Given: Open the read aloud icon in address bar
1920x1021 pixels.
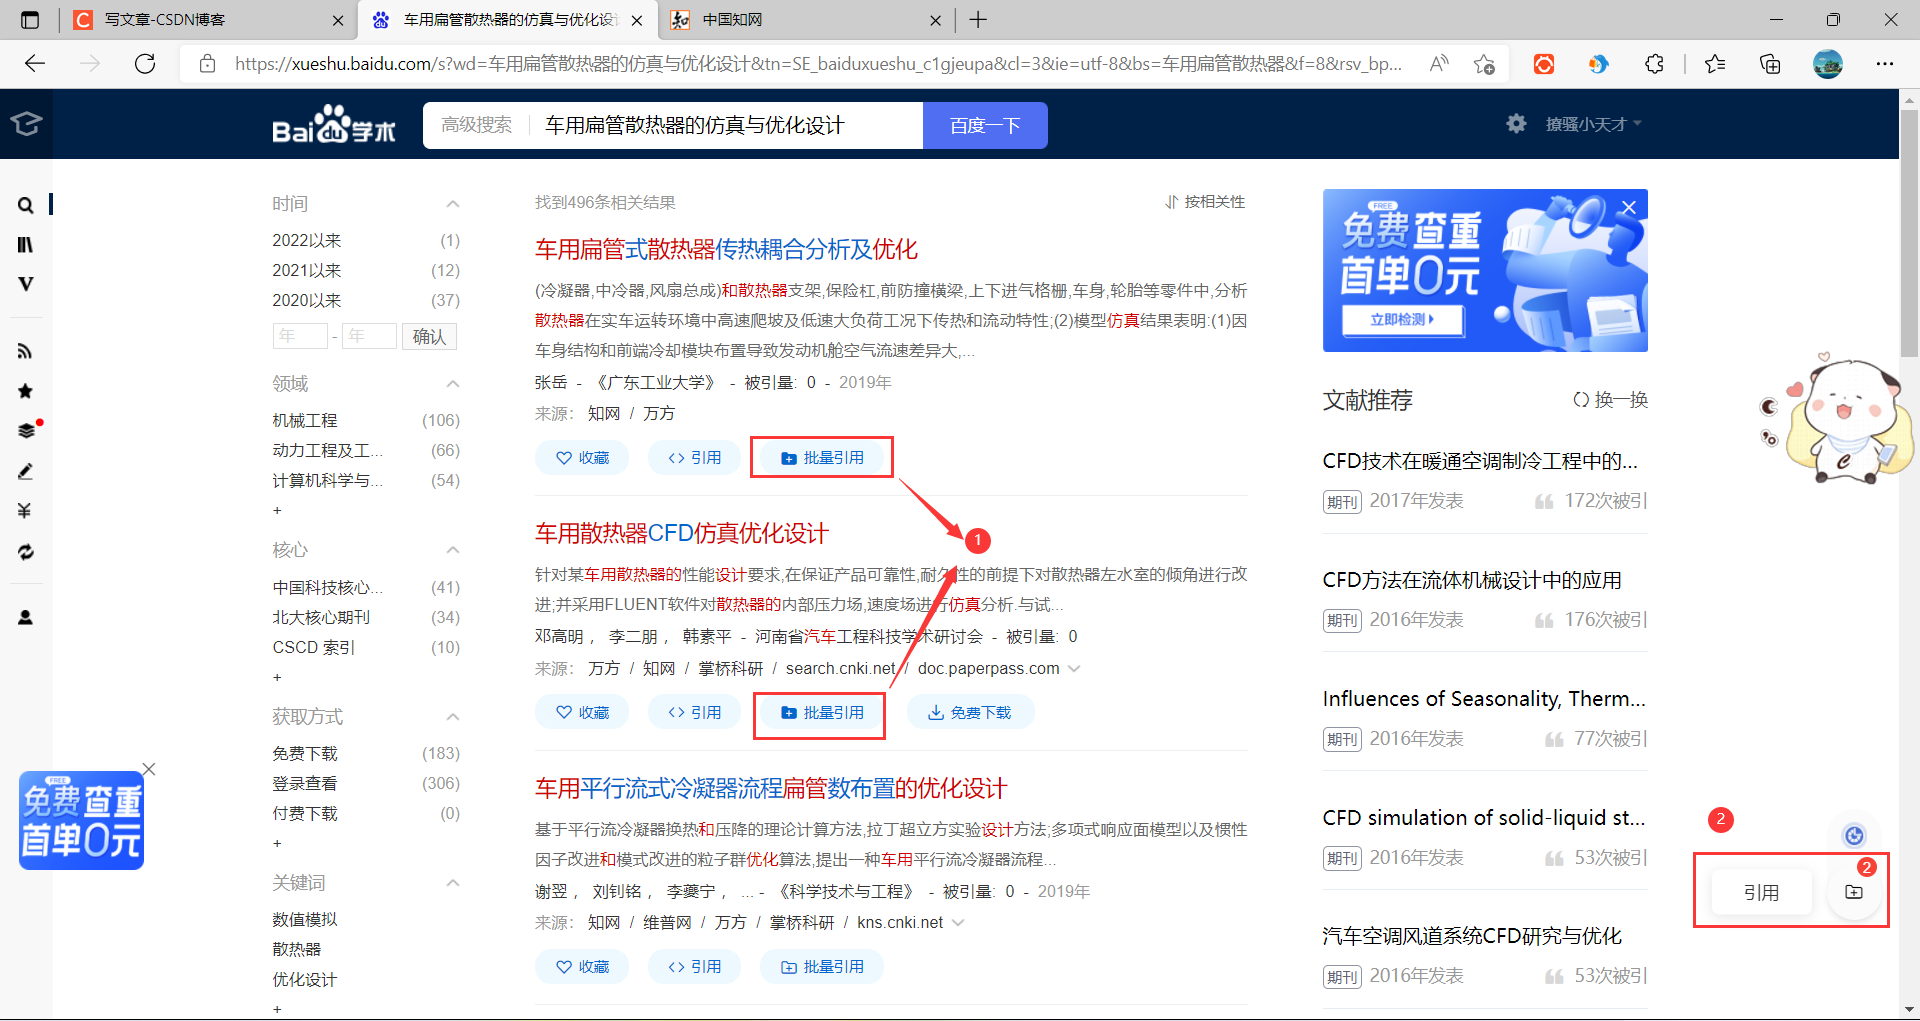Looking at the screenshot, I should [1439, 64].
